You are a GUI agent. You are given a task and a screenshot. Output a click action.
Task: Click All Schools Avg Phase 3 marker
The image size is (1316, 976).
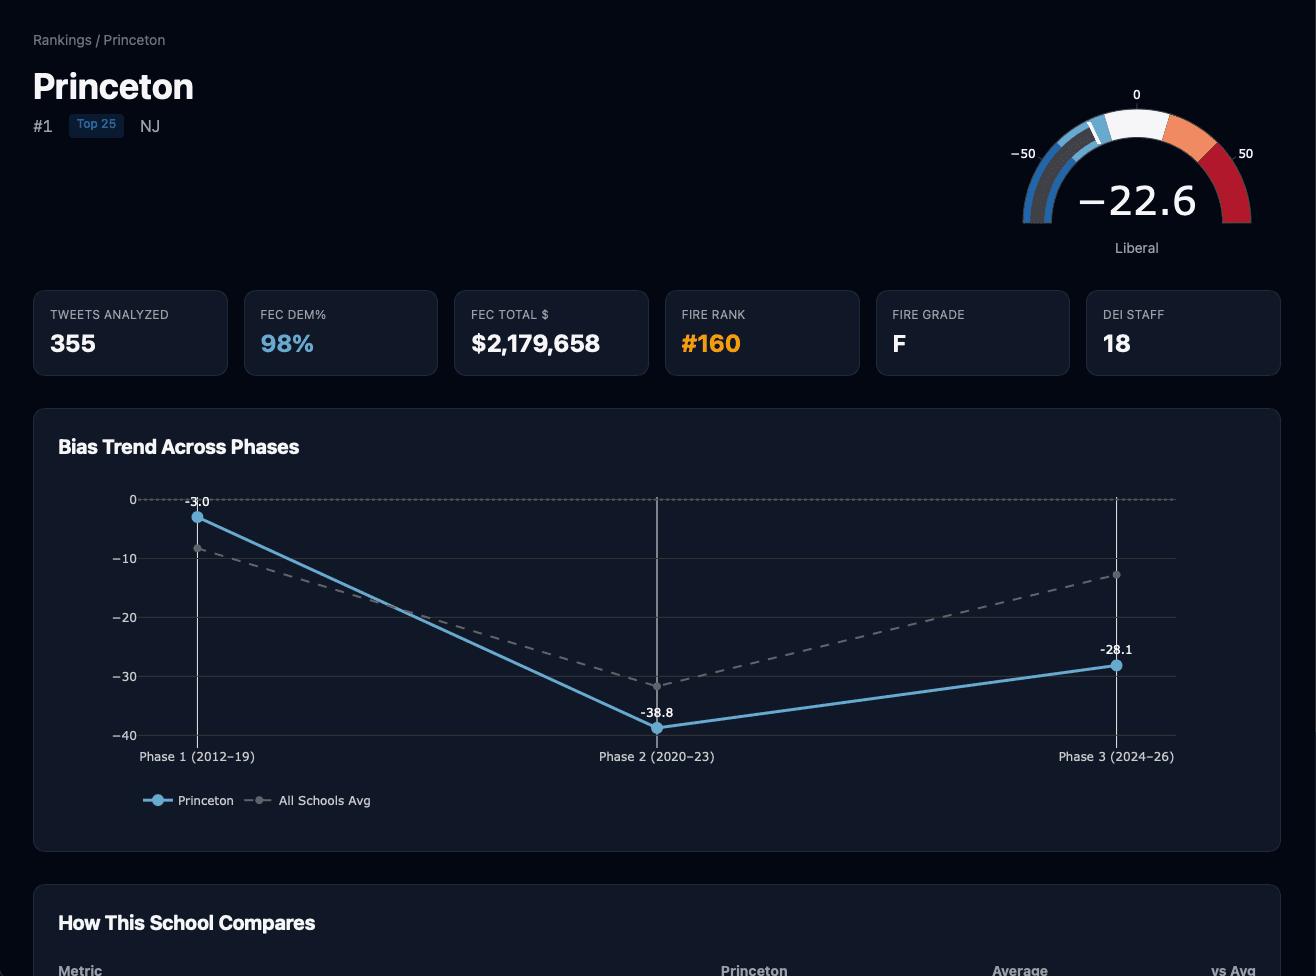[1116, 575]
